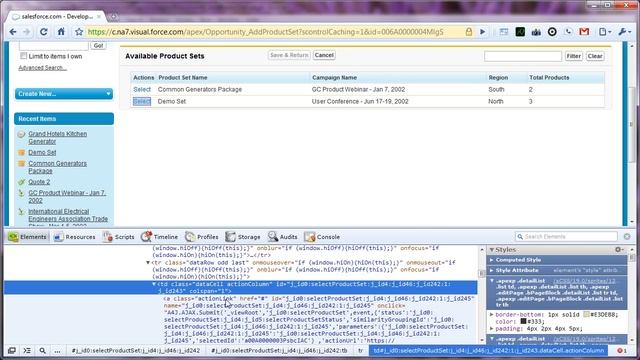Click the browser forward arrow
This screenshot has width=640, height=360.
[x=27, y=32]
